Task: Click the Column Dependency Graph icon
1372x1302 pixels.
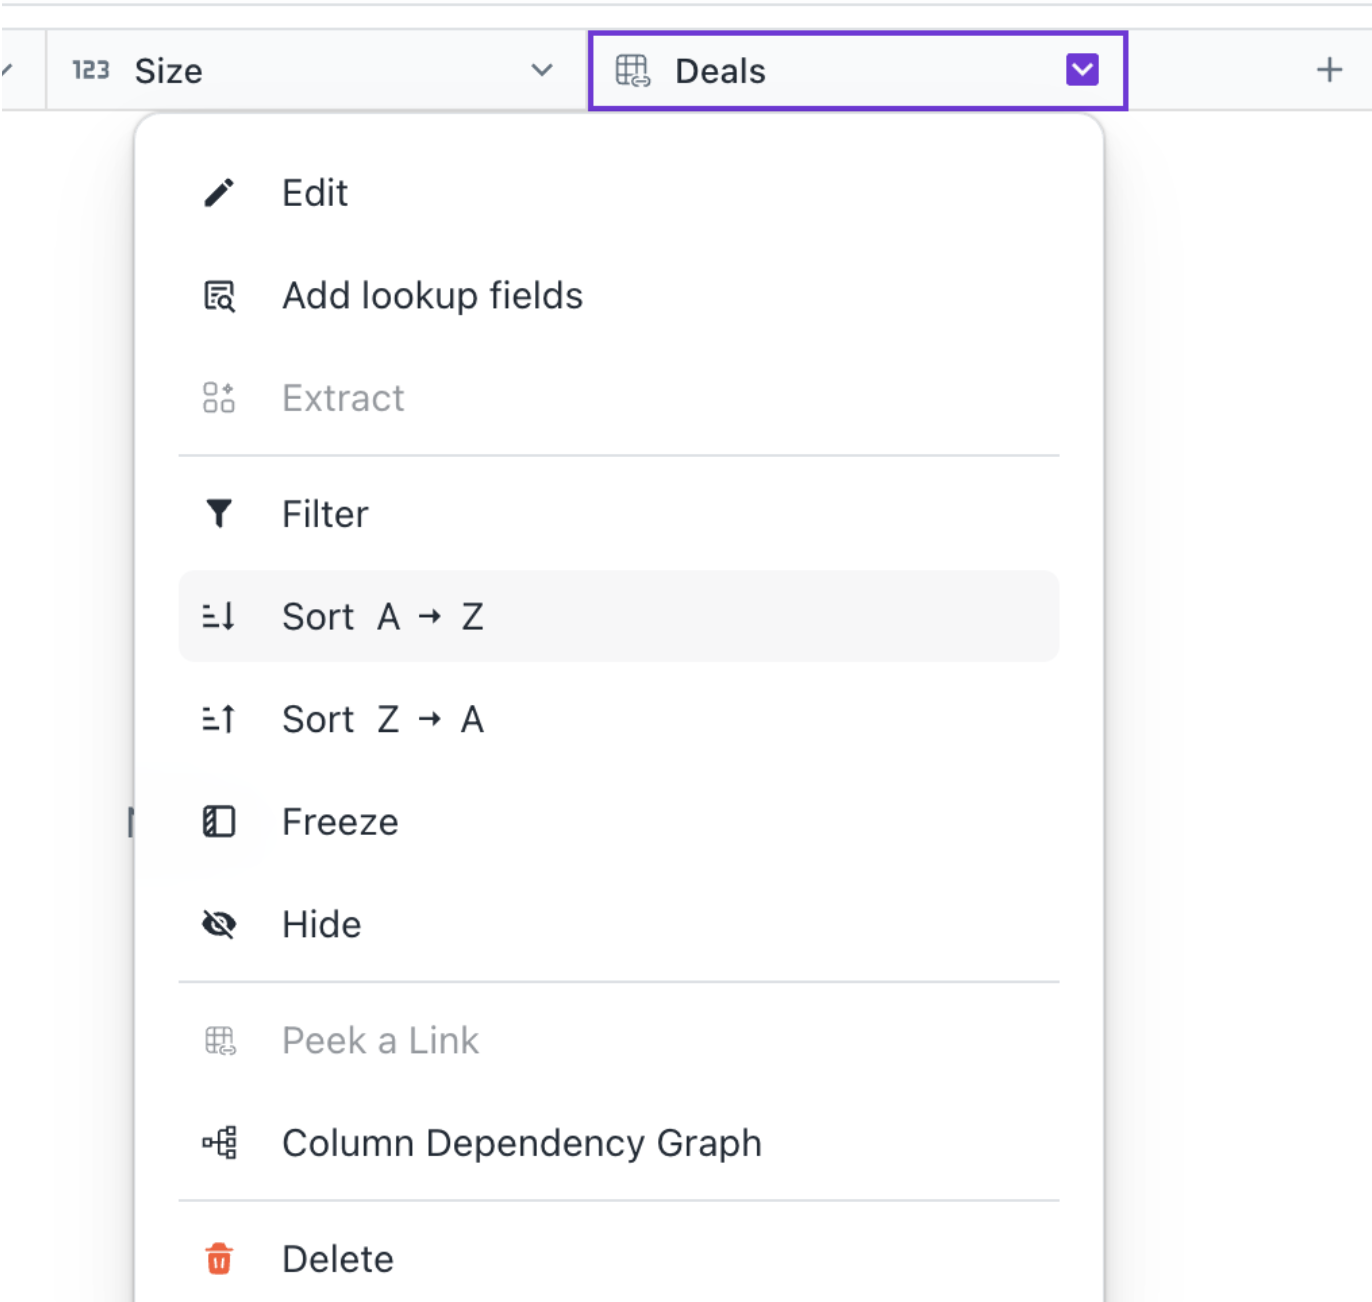Action: pyautogui.click(x=219, y=1142)
